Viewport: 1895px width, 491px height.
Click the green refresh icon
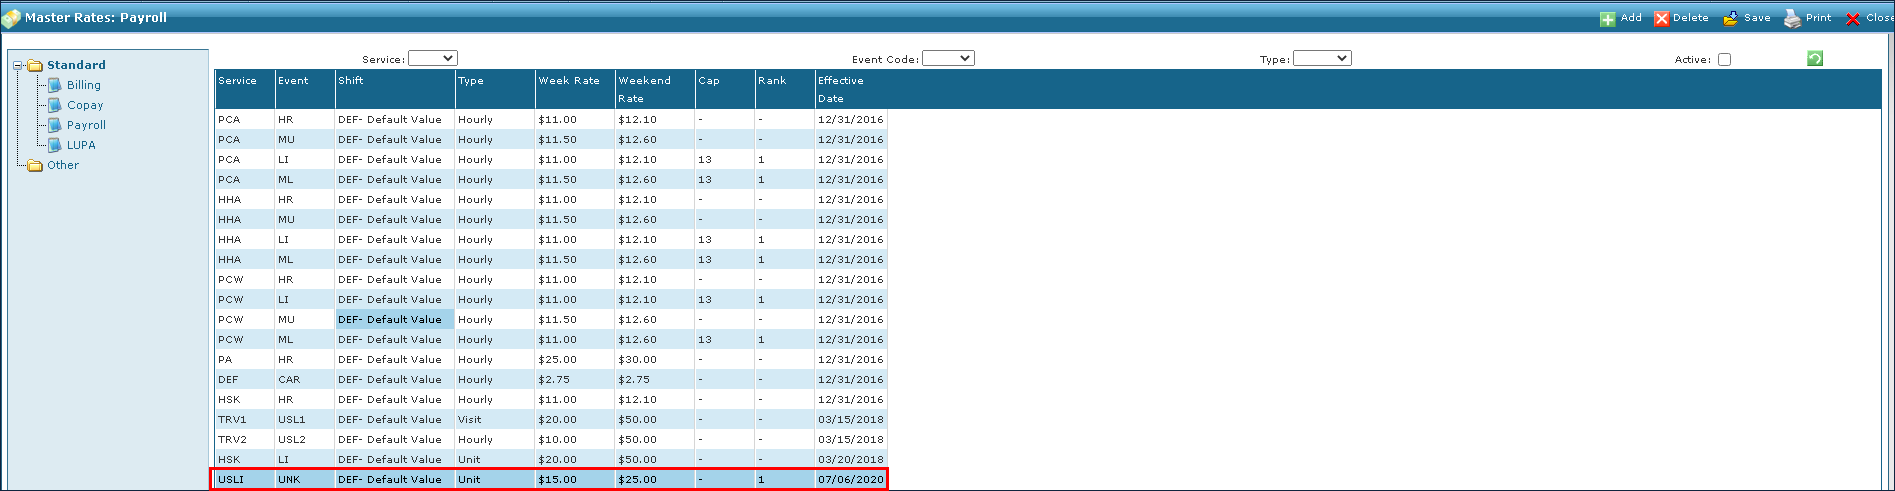click(1815, 59)
